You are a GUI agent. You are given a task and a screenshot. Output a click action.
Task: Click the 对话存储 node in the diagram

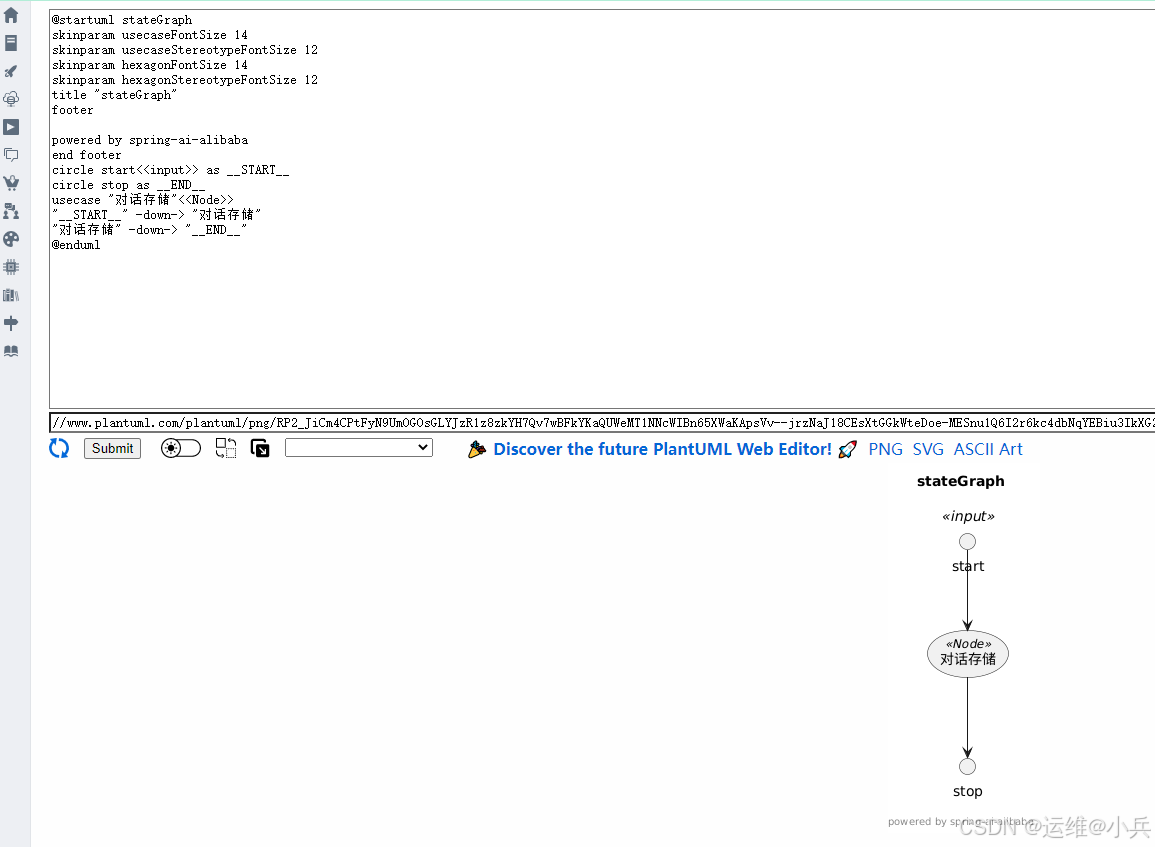(x=967, y=653)
